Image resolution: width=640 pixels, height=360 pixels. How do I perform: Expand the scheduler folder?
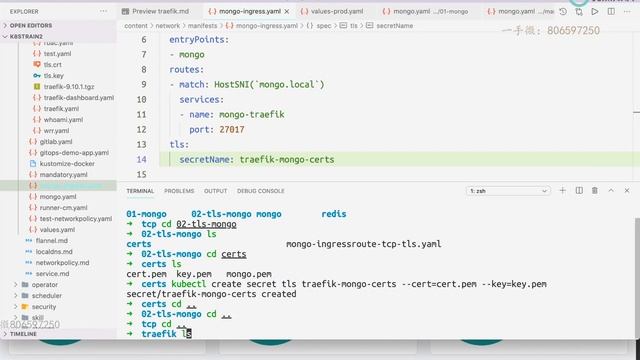click(47, 296)
